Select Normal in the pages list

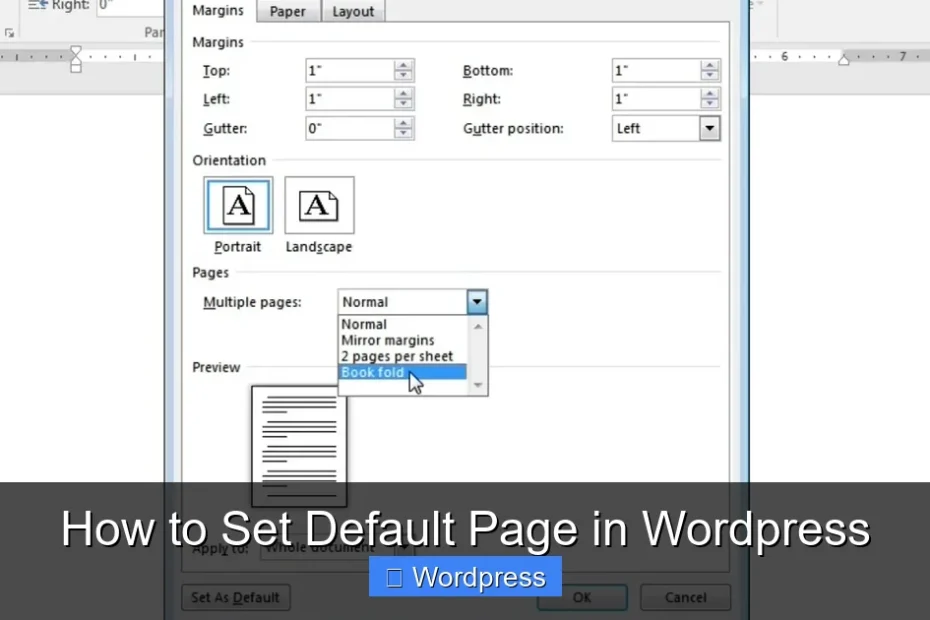point(403,325)
